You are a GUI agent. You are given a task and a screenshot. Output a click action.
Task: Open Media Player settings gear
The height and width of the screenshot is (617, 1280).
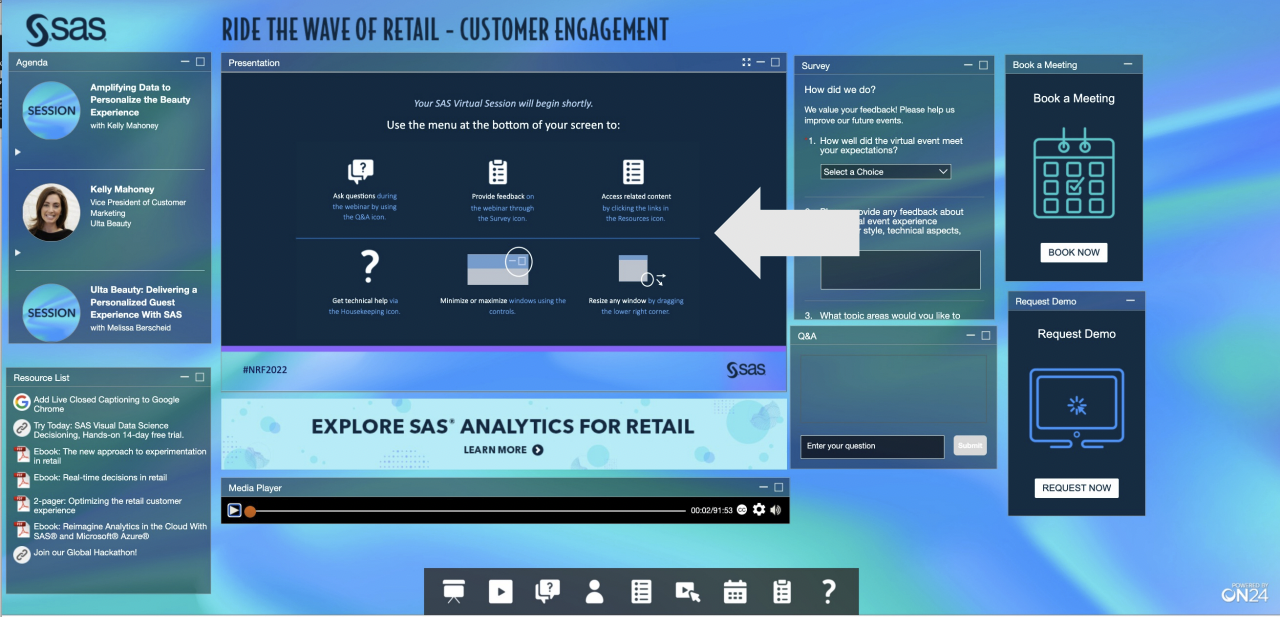coord(759,510)
